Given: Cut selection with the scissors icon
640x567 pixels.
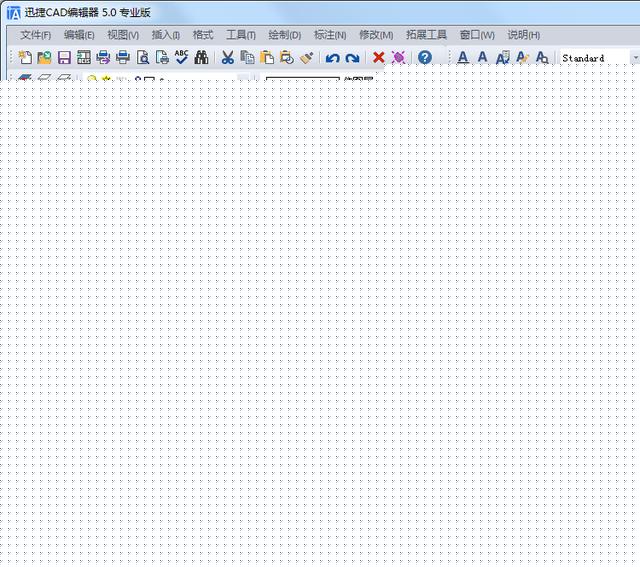Looking at the screenshot, I should point(228,57).
